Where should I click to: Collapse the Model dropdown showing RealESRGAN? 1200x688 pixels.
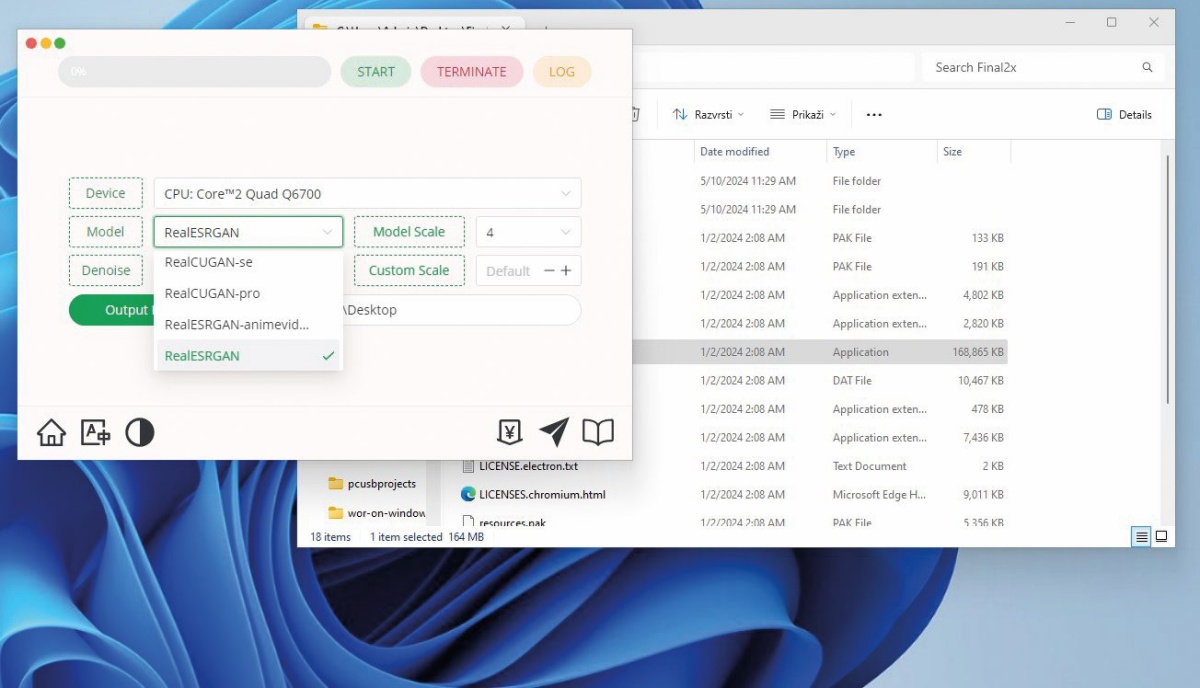(x=248, y=232)
